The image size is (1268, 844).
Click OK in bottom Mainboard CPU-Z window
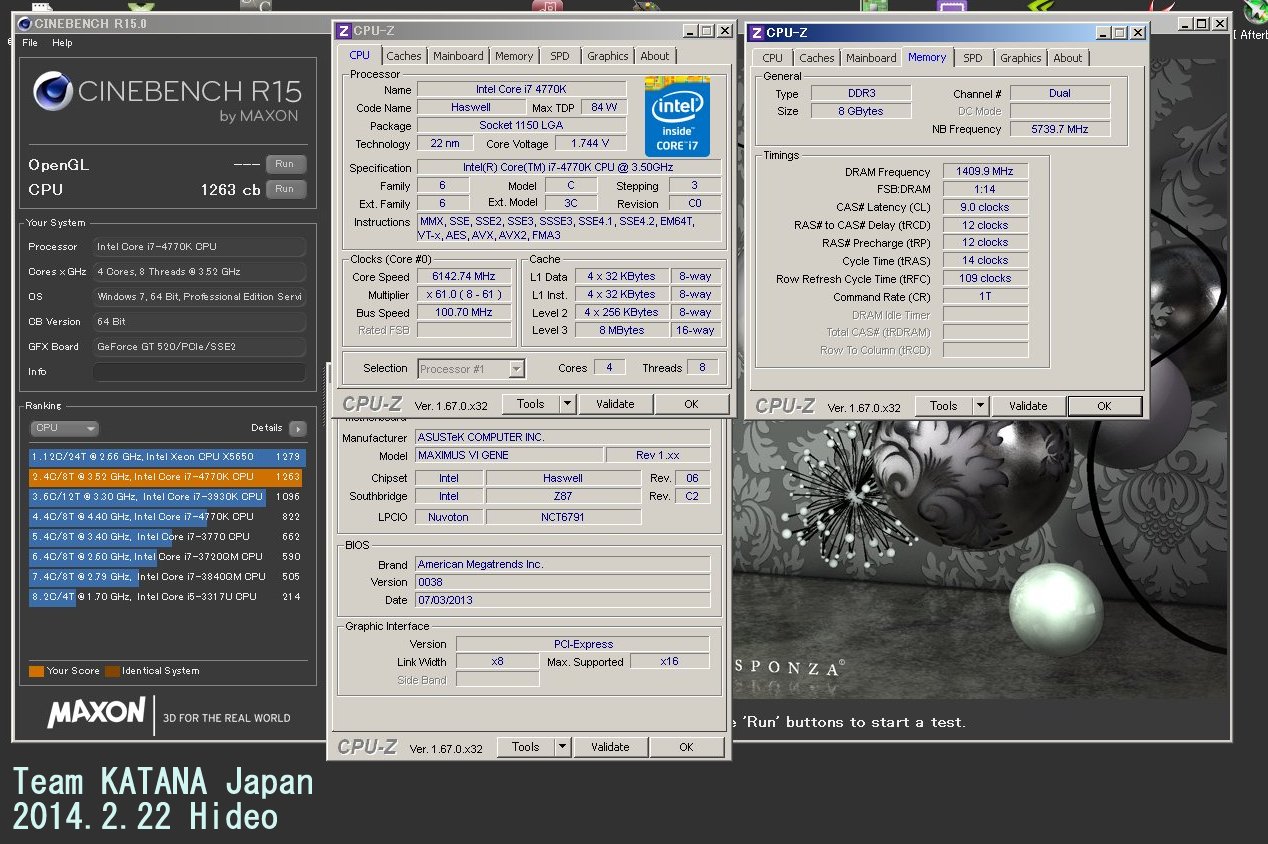686,747
